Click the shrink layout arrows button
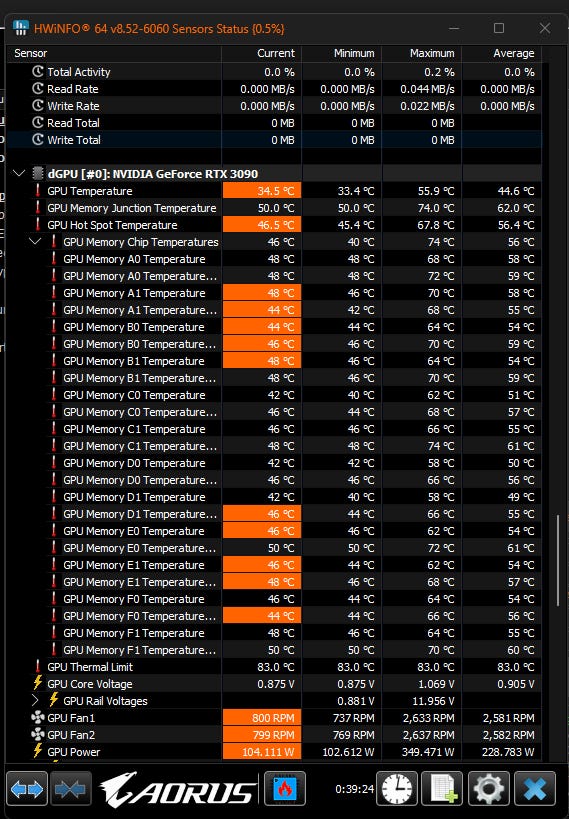 click(x=70, y=789)
